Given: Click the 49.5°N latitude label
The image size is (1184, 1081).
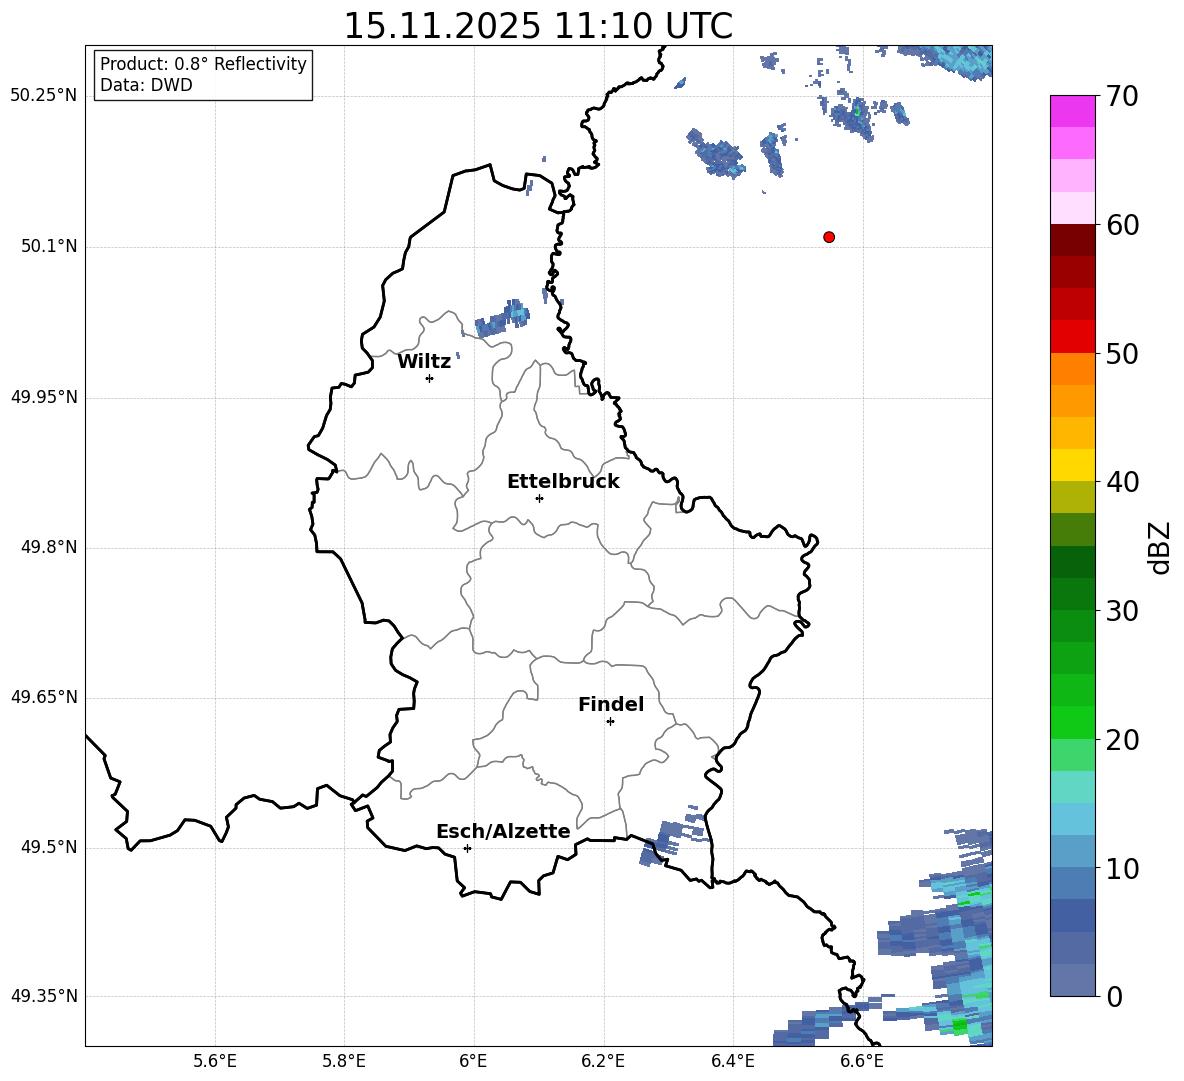Looking at the screenshot, I should (x=49, y=847).
